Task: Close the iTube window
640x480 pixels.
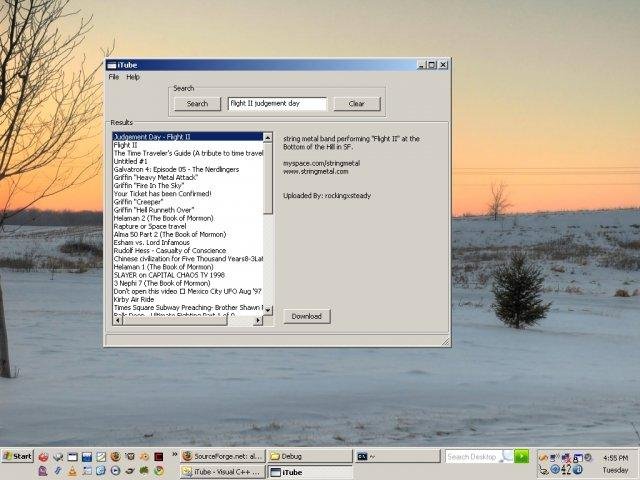Action: (x=443, y=65)
